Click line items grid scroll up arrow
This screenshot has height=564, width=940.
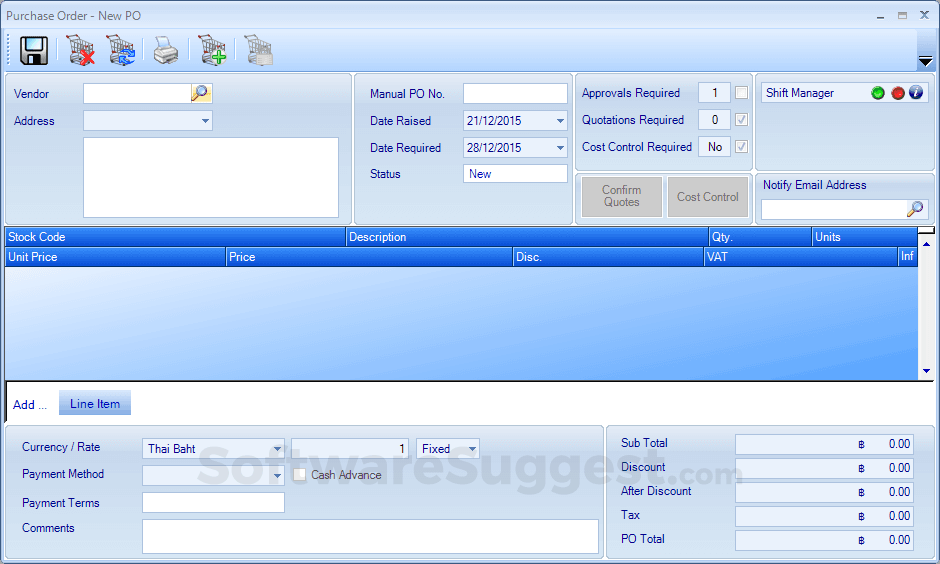point(926,244)
